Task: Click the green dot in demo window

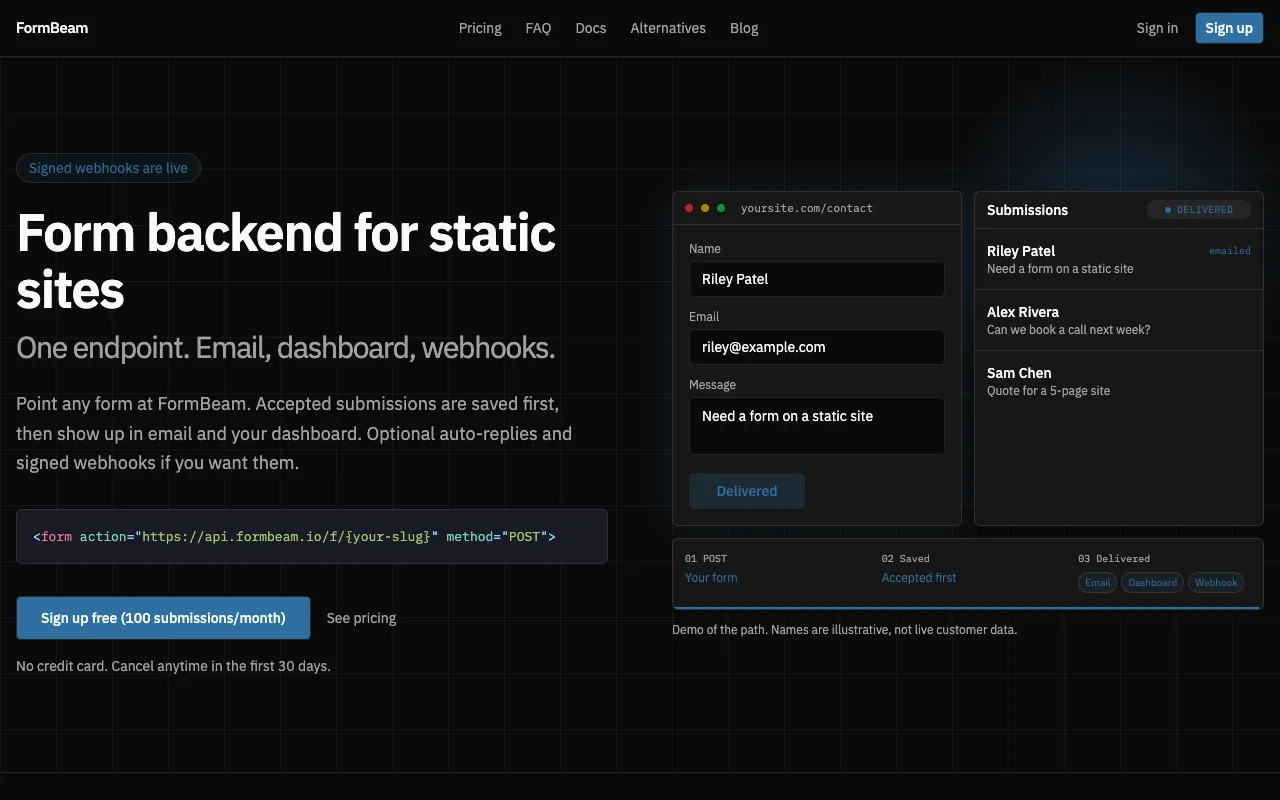Action: coord(721,208)
